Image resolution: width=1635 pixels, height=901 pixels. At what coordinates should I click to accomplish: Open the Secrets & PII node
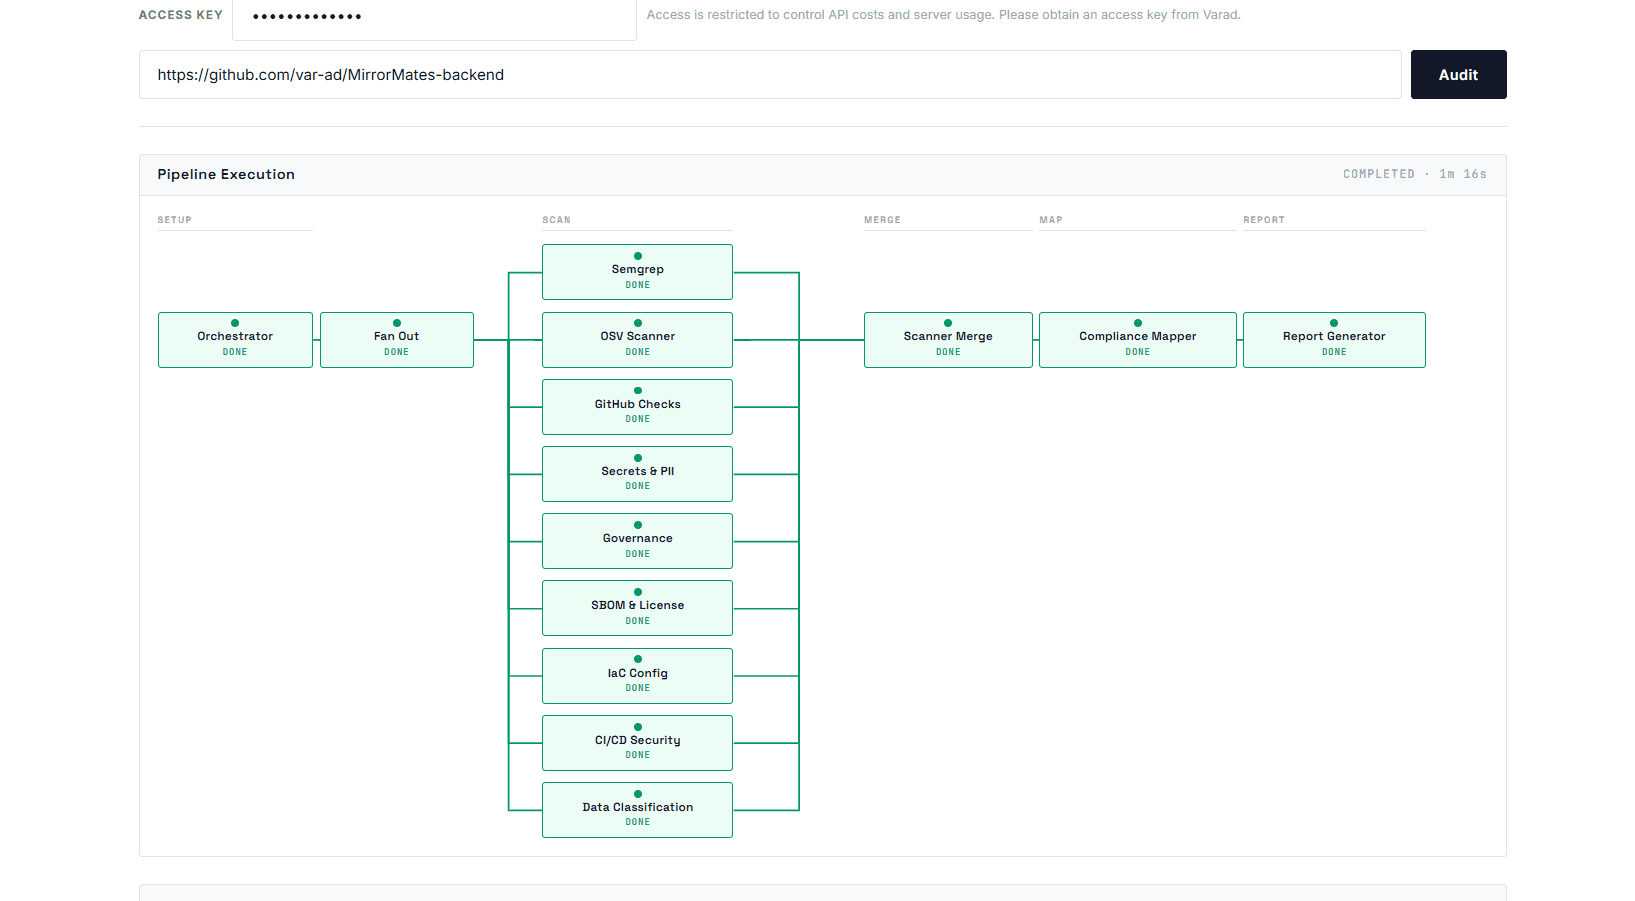coord(637,474)
